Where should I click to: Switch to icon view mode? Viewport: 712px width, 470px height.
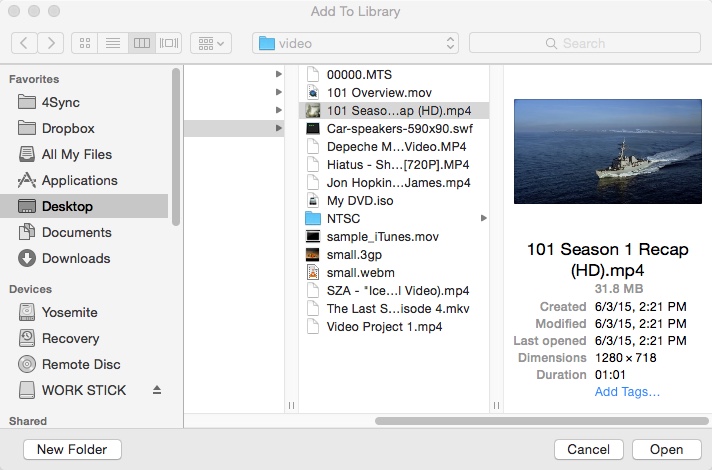coord(84,43)
